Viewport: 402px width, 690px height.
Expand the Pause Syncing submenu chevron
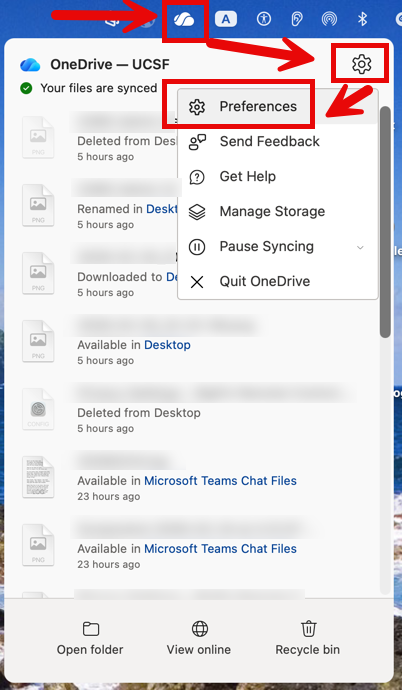point(360,247)
